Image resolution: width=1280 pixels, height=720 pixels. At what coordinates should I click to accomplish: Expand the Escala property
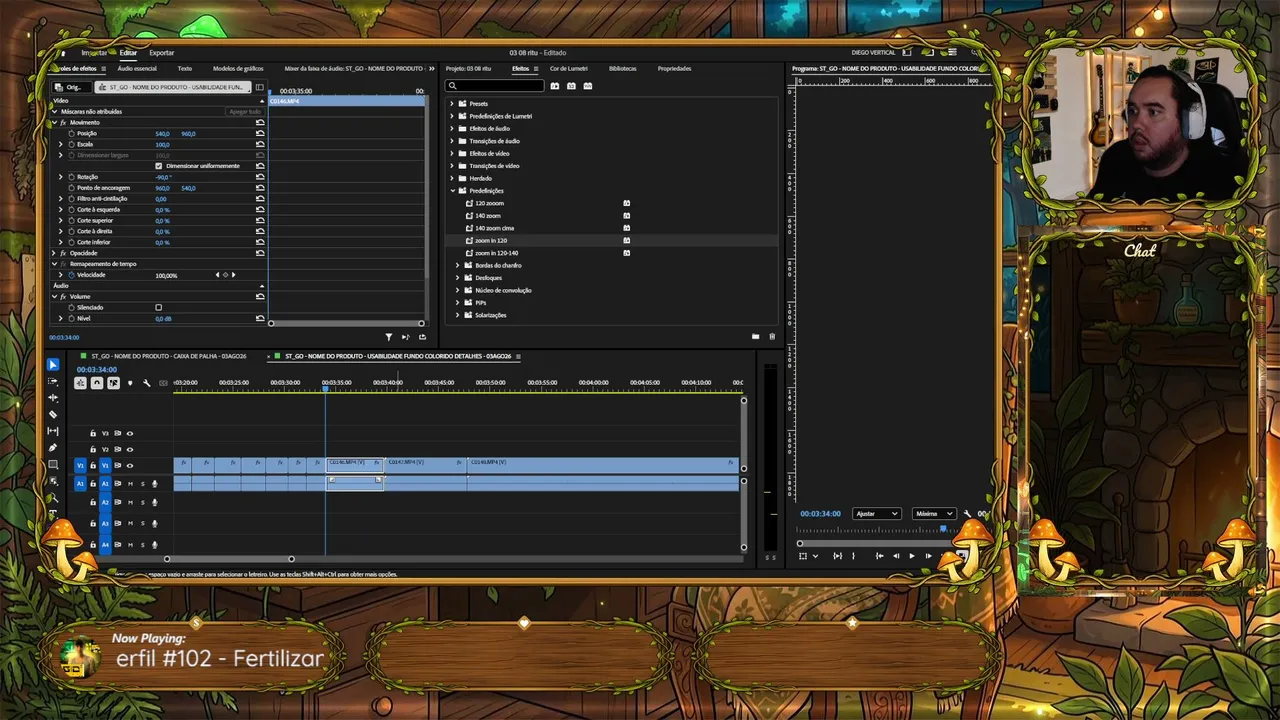point(61,144)
